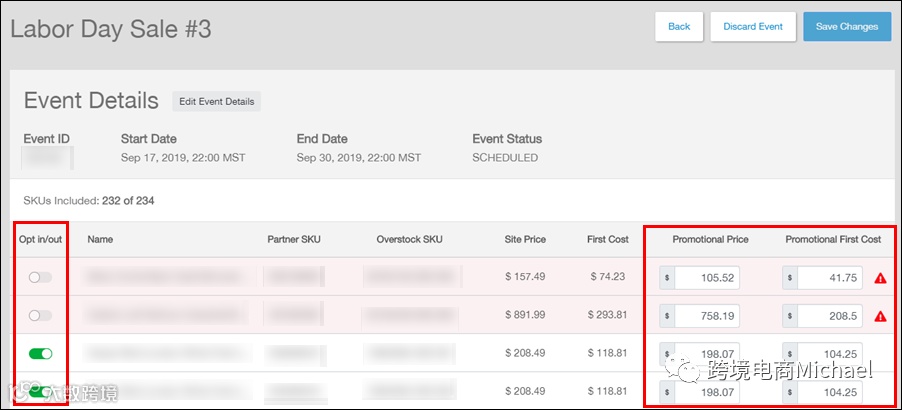This screenshot has height=410, width=902.
Task: Edit the promotional price field showing 105.52
Action: pyautogui.click(x=706, y=278)
